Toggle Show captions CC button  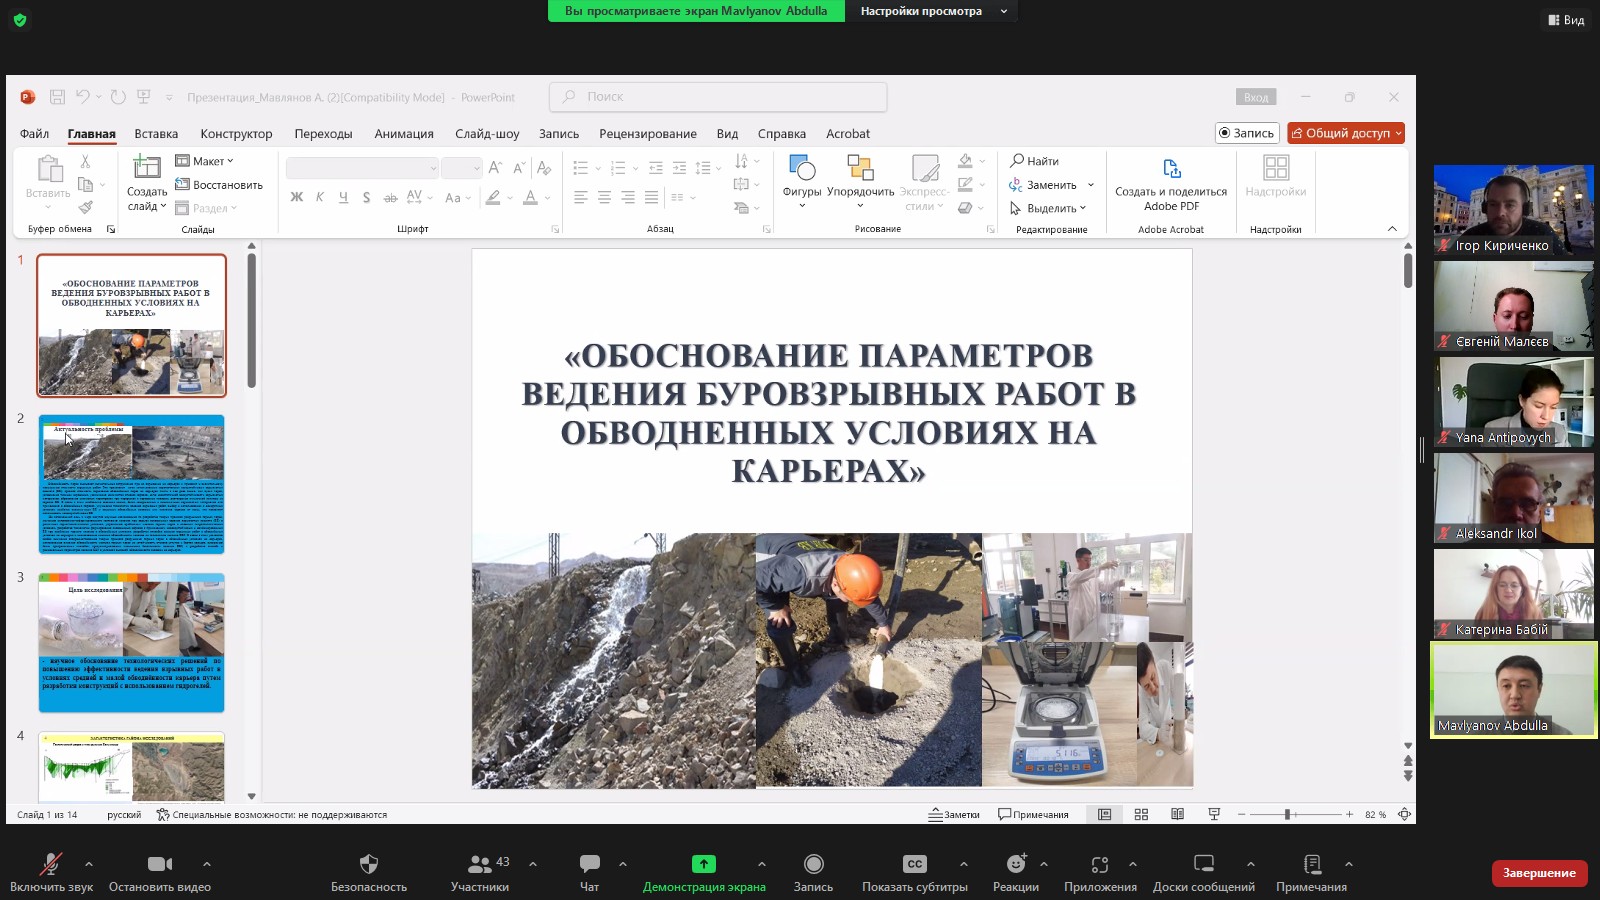[914, 864]
